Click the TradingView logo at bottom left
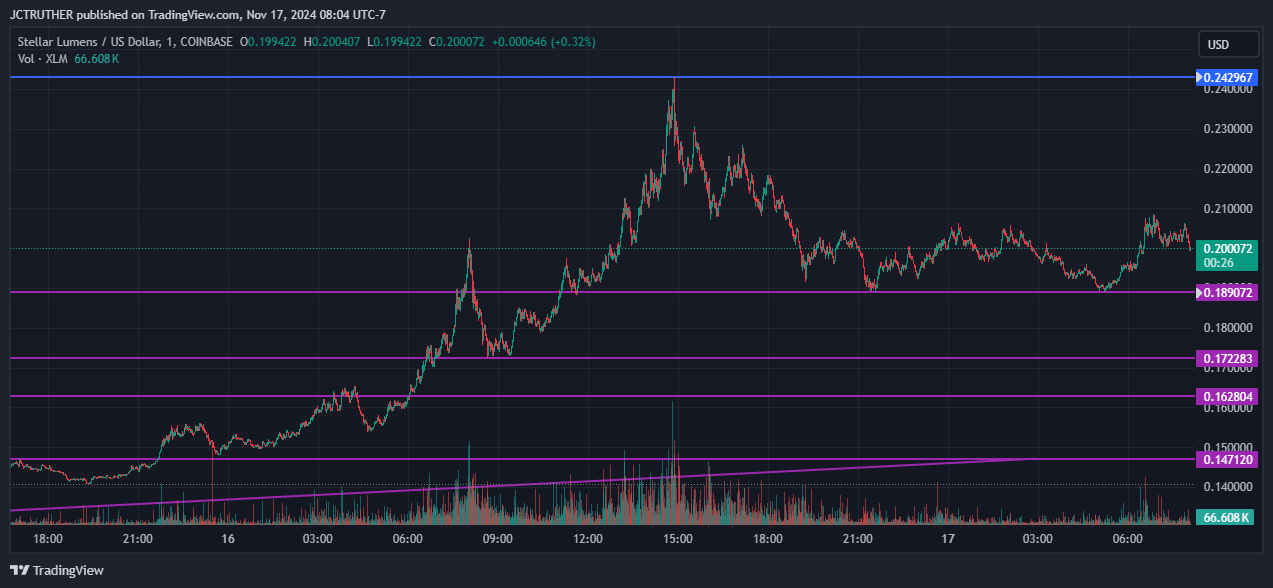1273x588 pixels. point(57,570)
